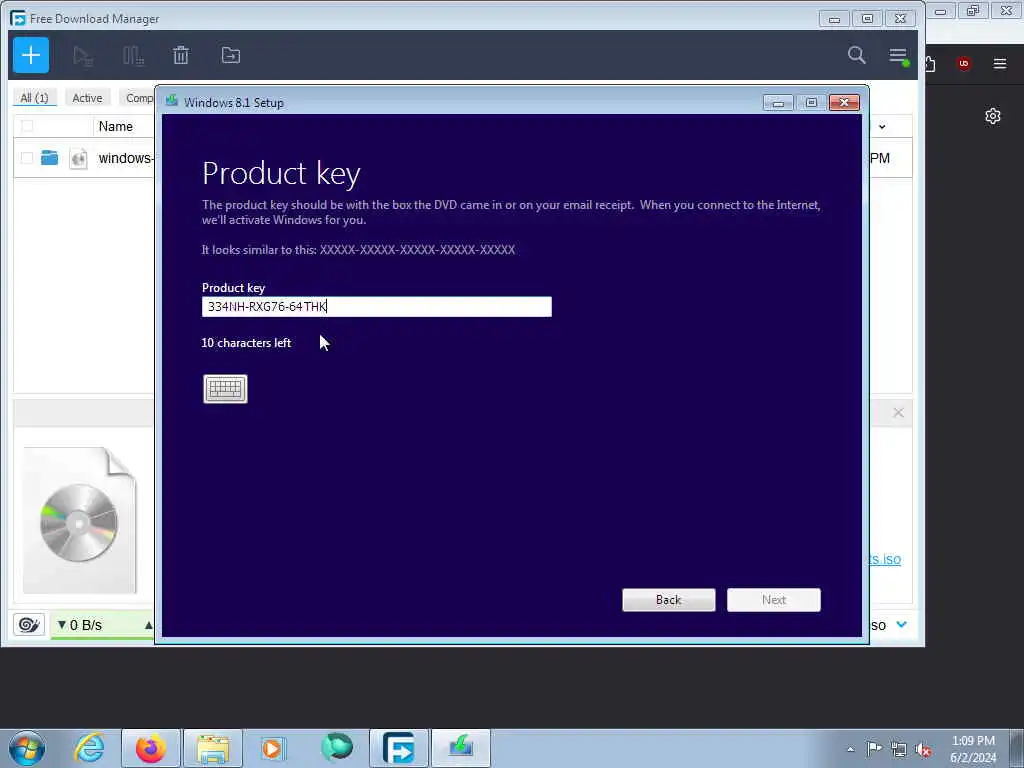
Task: Open the Windows Start menu
Action: (x=27, y=748)
